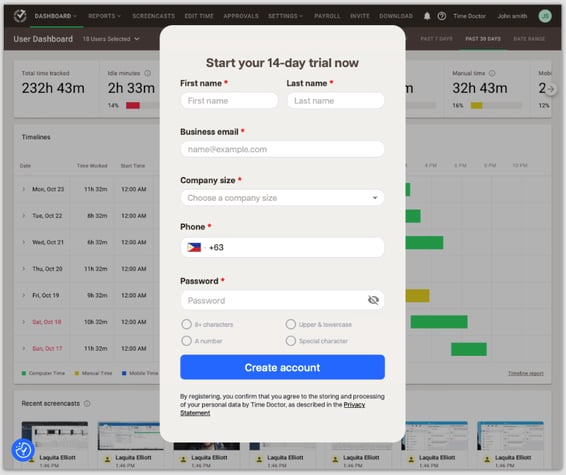Expand the Mon, Oct 23 timeline row
The width and height of the screenshot is (566, 475).
pos(24,189)
